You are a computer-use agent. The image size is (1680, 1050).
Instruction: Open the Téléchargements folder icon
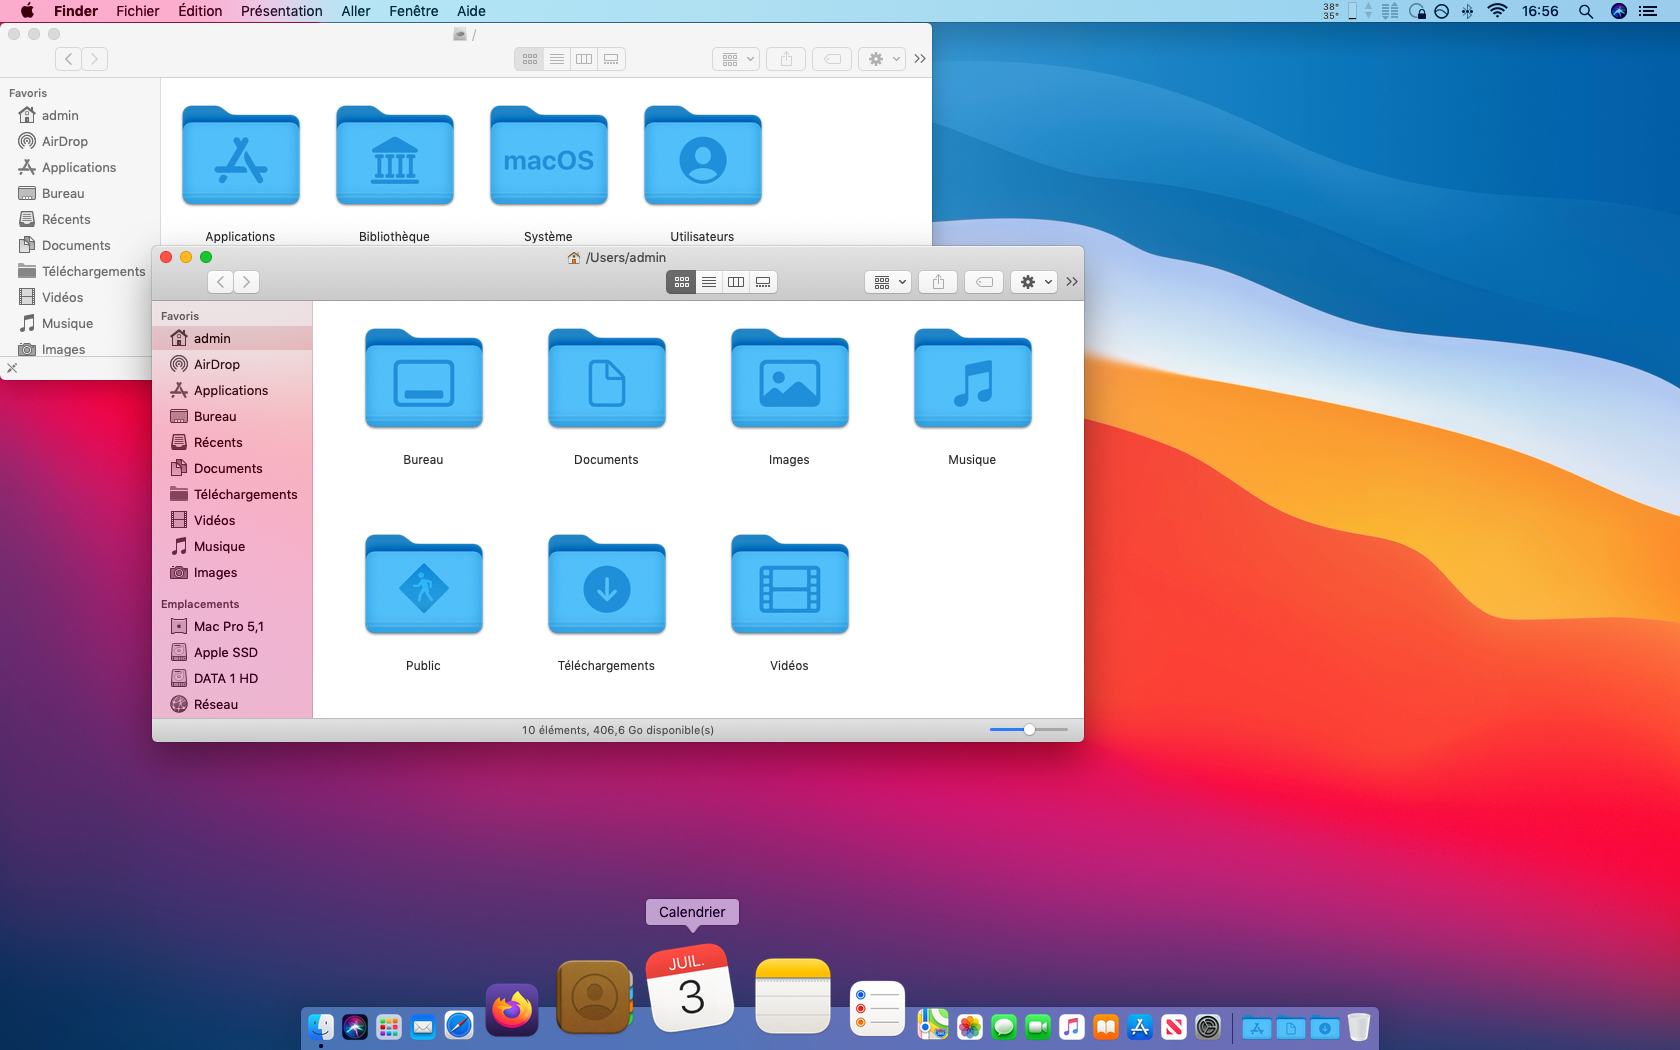click(x=606, y=587)
